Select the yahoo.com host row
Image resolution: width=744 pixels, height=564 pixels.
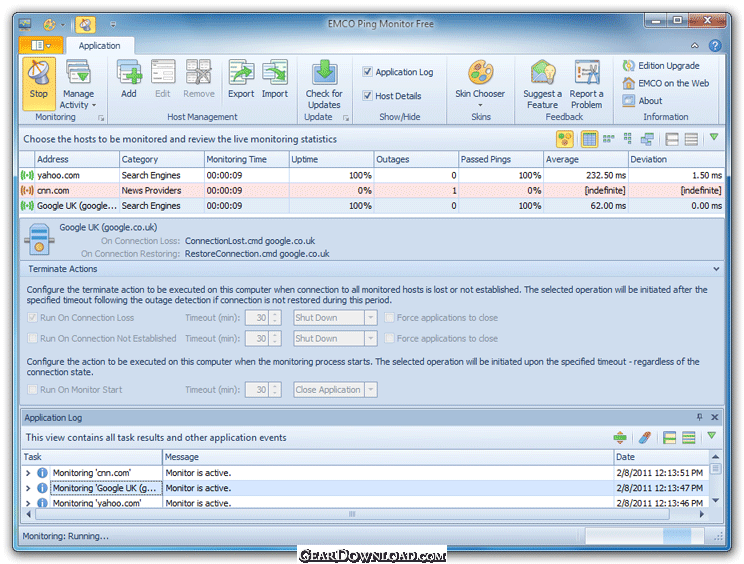[372, 175]
